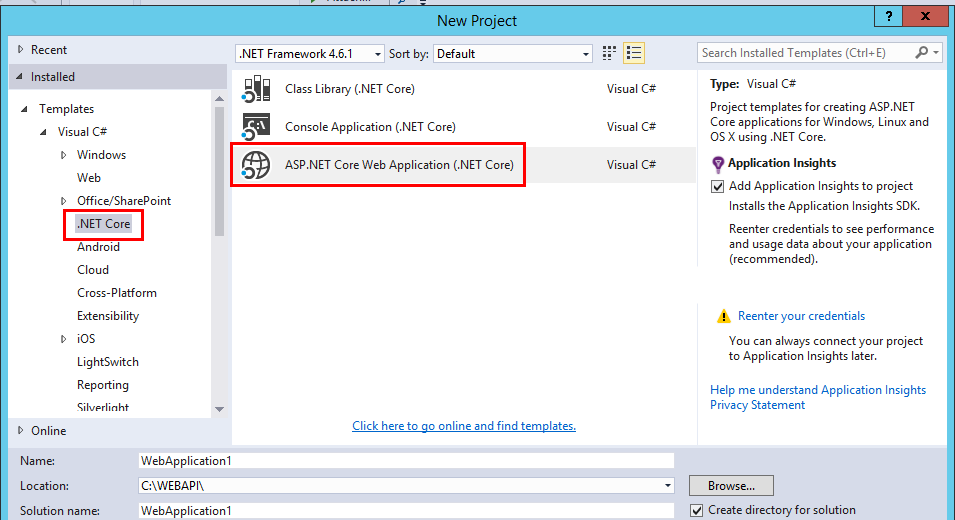
Task: Collapse the Visual C# tree node
Action: [43, 132]
